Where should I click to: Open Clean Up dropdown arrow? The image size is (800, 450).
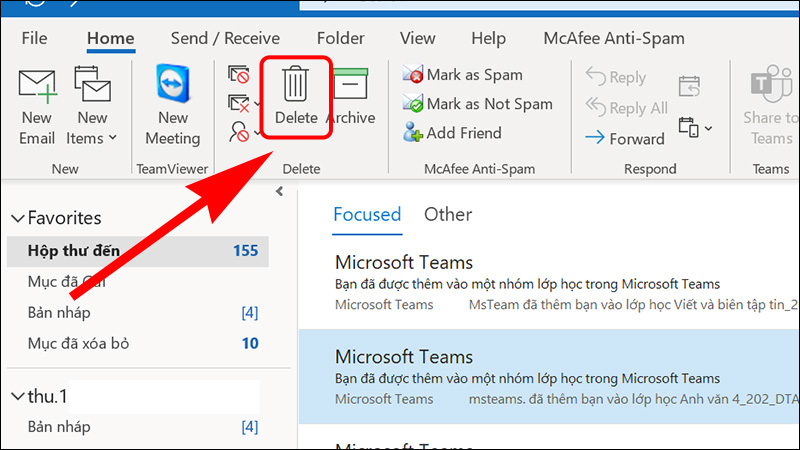(257, 104)
